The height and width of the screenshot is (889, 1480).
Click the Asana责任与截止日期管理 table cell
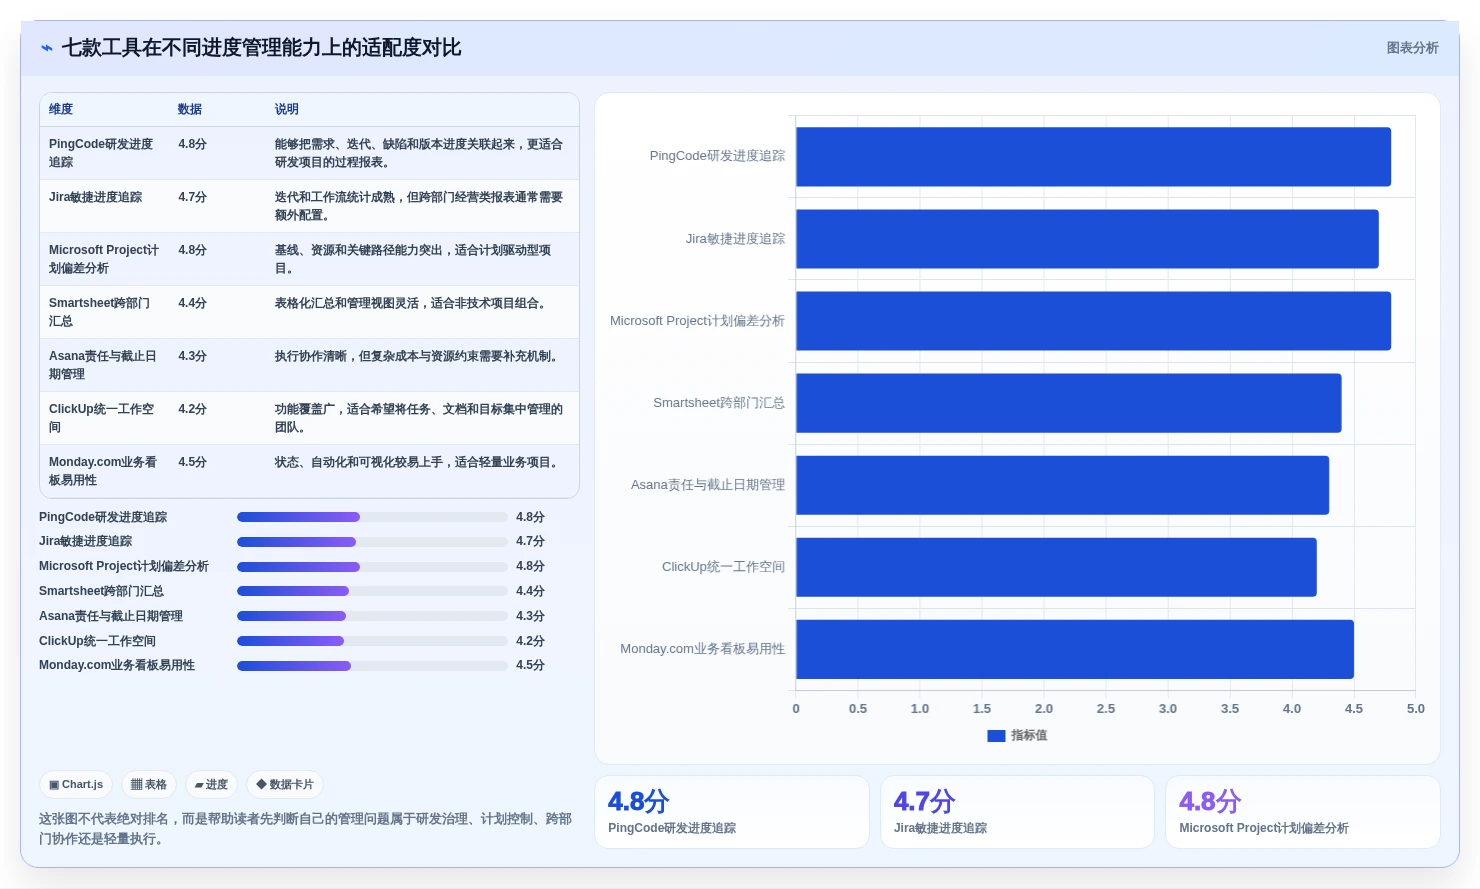[103, 365]
